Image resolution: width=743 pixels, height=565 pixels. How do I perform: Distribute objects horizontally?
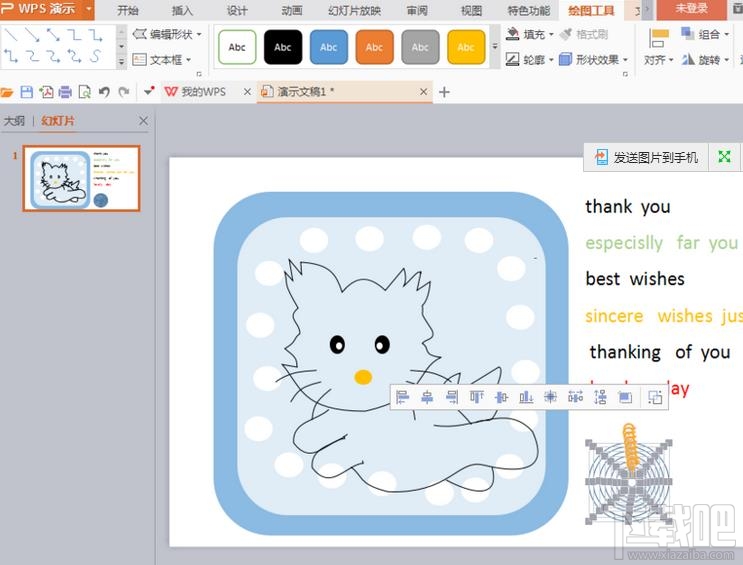click(575, 397)
